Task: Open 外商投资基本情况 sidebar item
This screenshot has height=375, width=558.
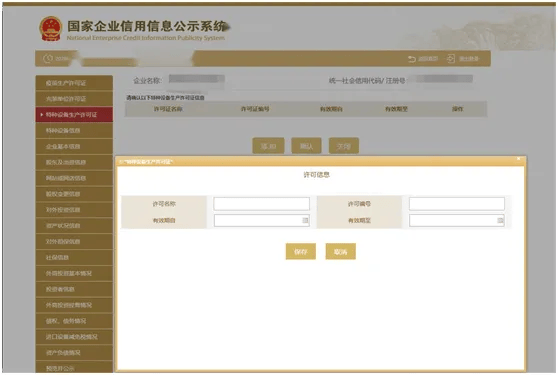Action: 74,273
